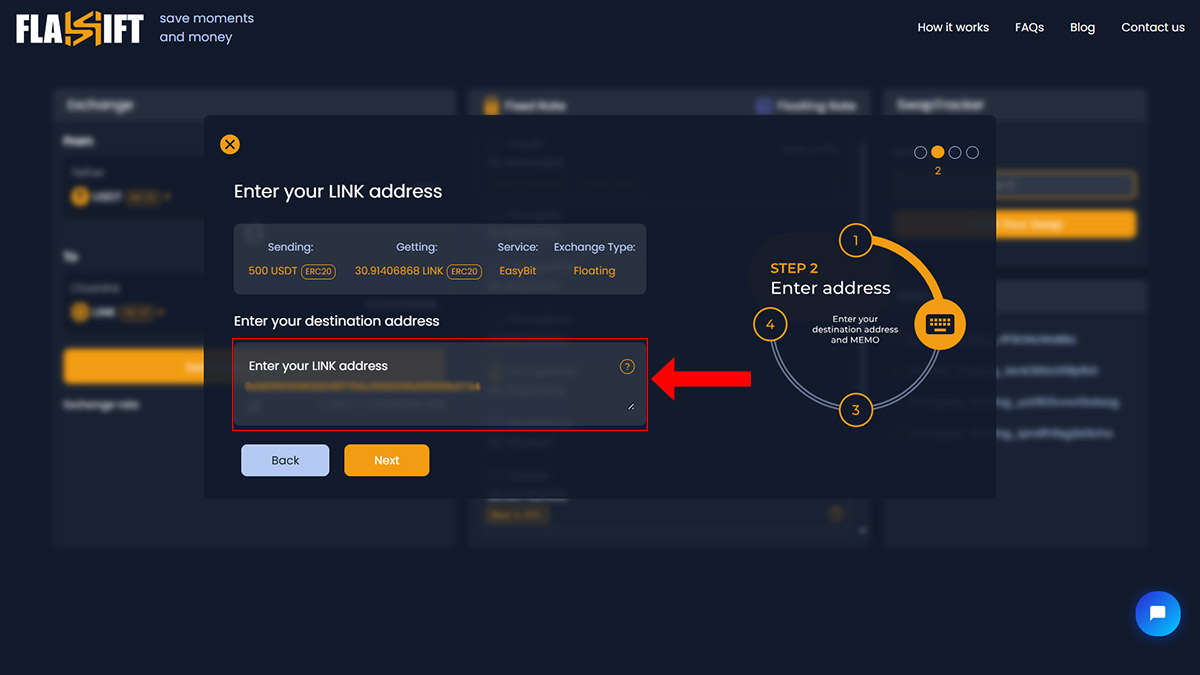Click the 30.91406868 LINK getting amount

coord(399,271)
